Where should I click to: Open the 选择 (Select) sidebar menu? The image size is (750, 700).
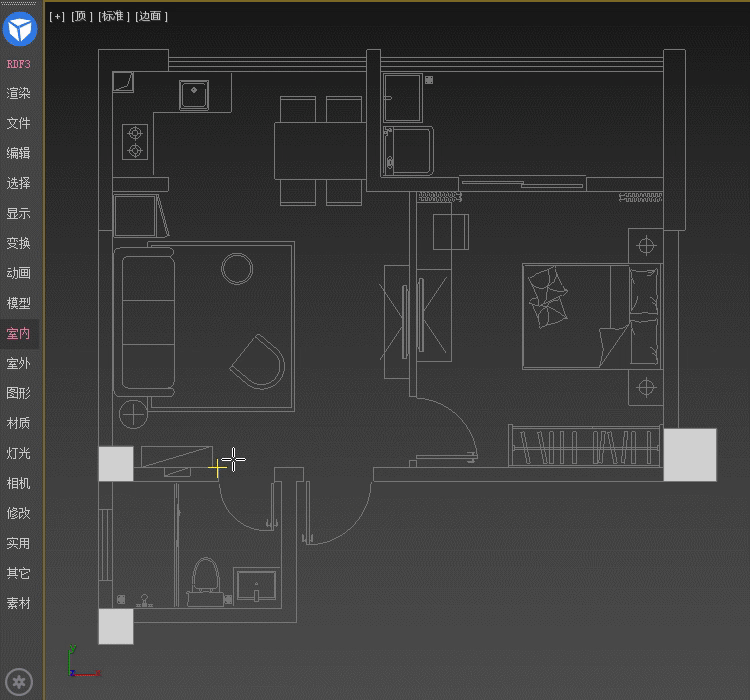coord(19,183)
